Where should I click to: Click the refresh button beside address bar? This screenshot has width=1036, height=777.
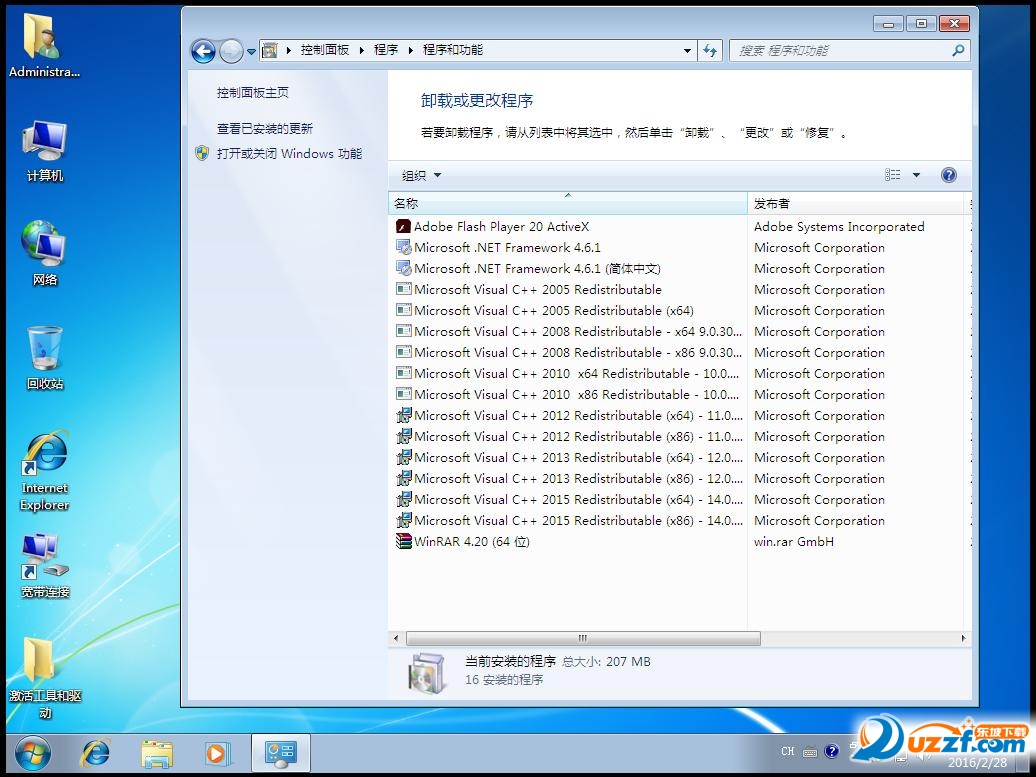tap(710, 51)
